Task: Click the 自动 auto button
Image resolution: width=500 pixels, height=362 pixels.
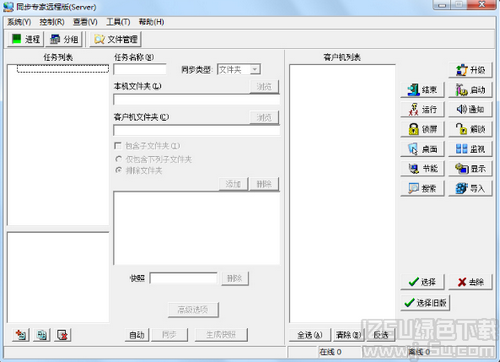Action: tap(137, 335)
